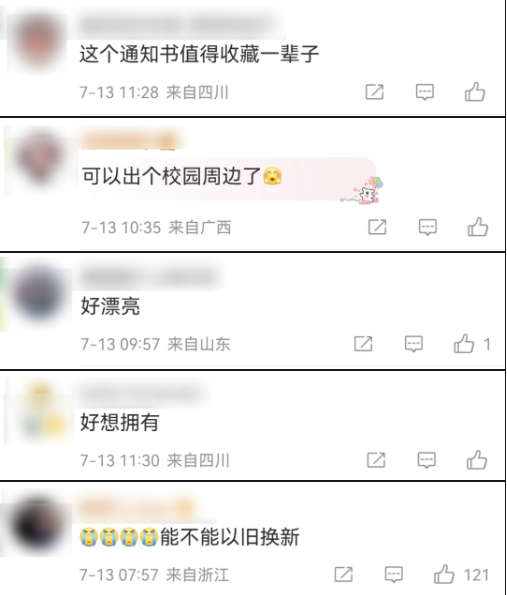This screenshot has width=507, height=595.
Task: Like the 校园周边 comment from 广西
Action: (x=477, y=227)
